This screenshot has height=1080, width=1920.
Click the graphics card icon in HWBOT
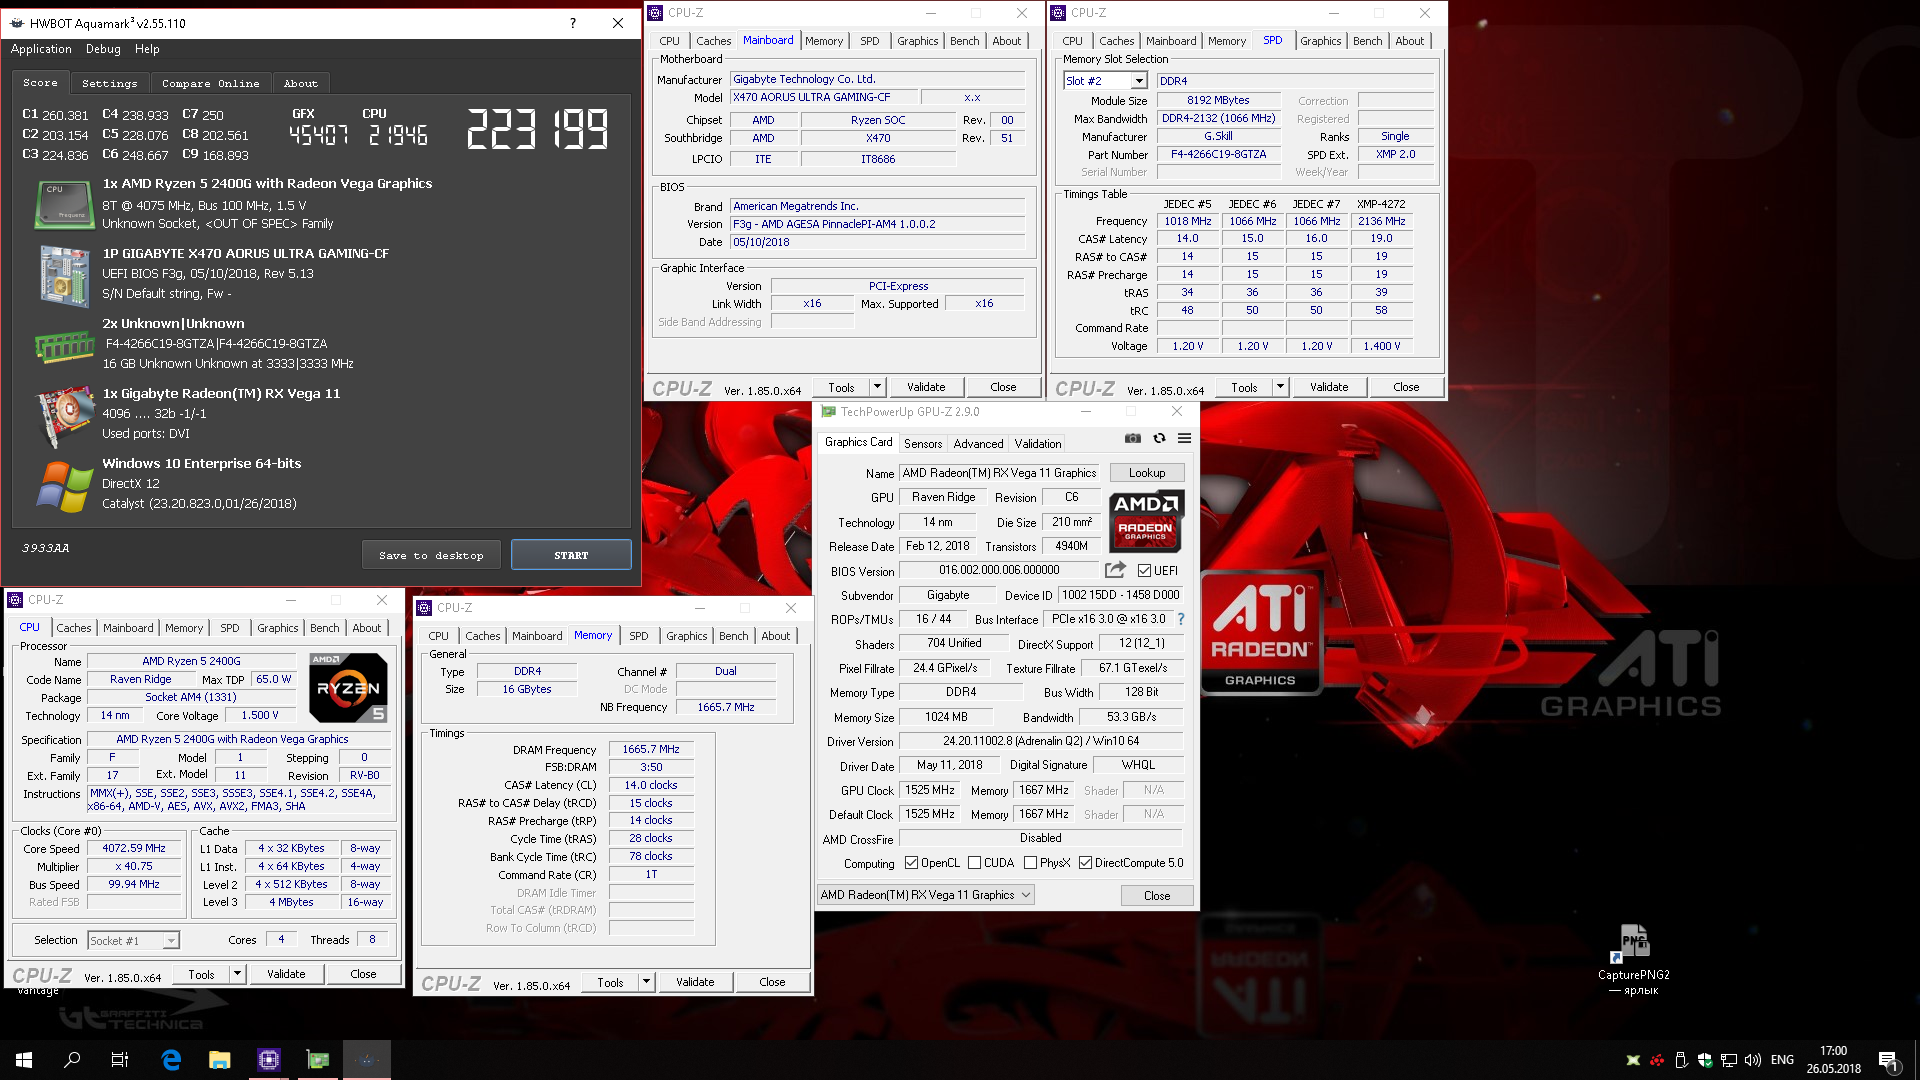(x=65, y=415)
